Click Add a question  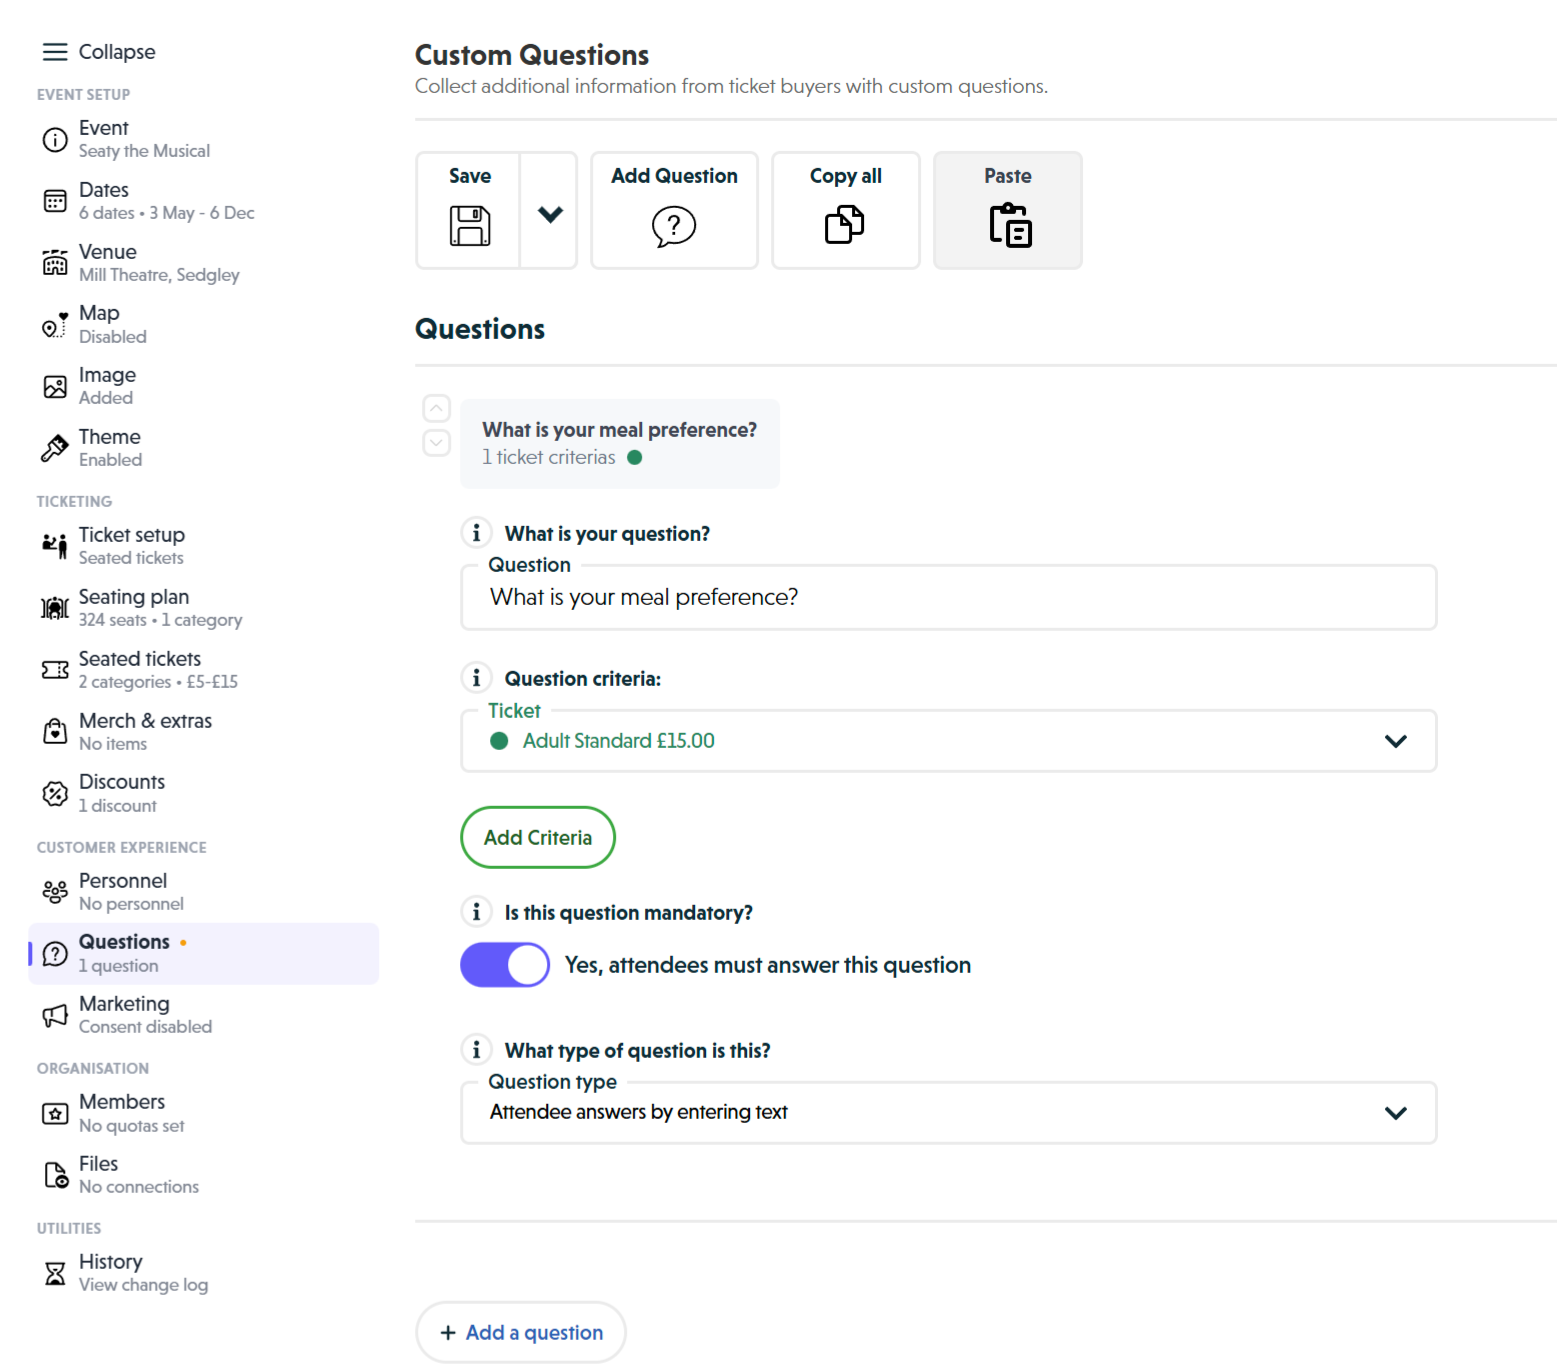pos(520,1332)
